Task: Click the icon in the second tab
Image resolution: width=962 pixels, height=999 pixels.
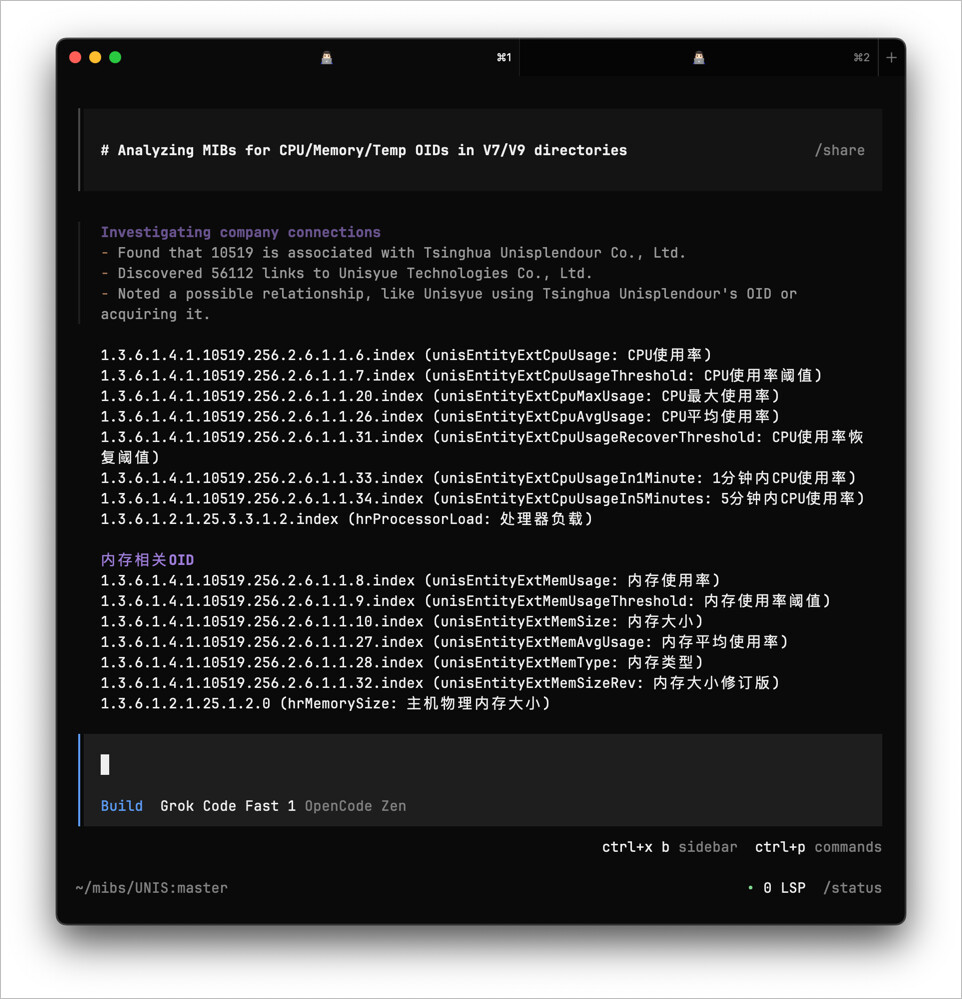Action: tap(698, 58)
